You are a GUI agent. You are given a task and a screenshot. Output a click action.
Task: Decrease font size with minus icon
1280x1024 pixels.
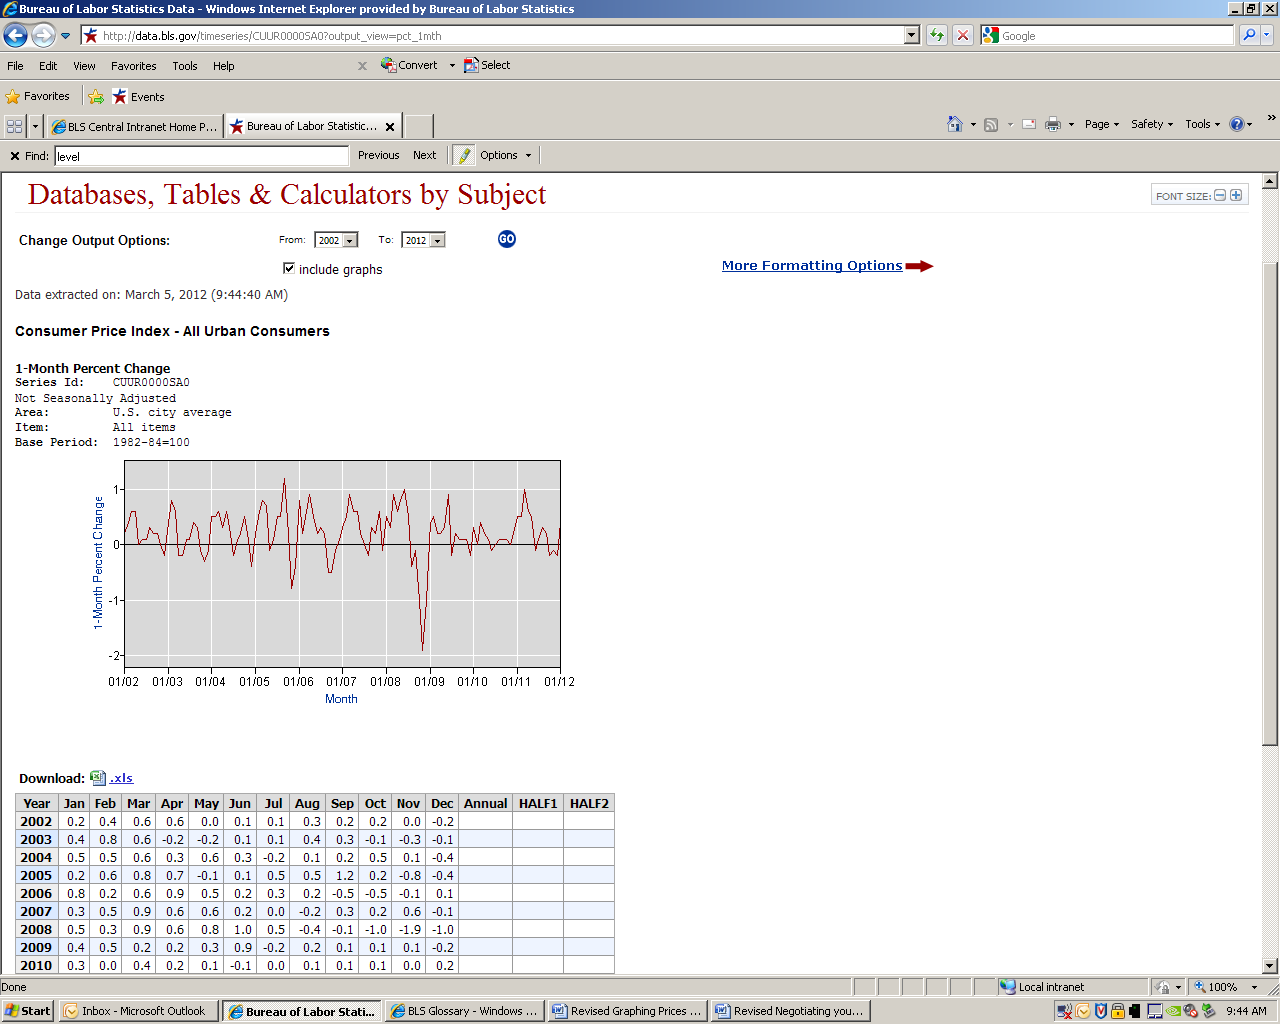pos(1220,195)
